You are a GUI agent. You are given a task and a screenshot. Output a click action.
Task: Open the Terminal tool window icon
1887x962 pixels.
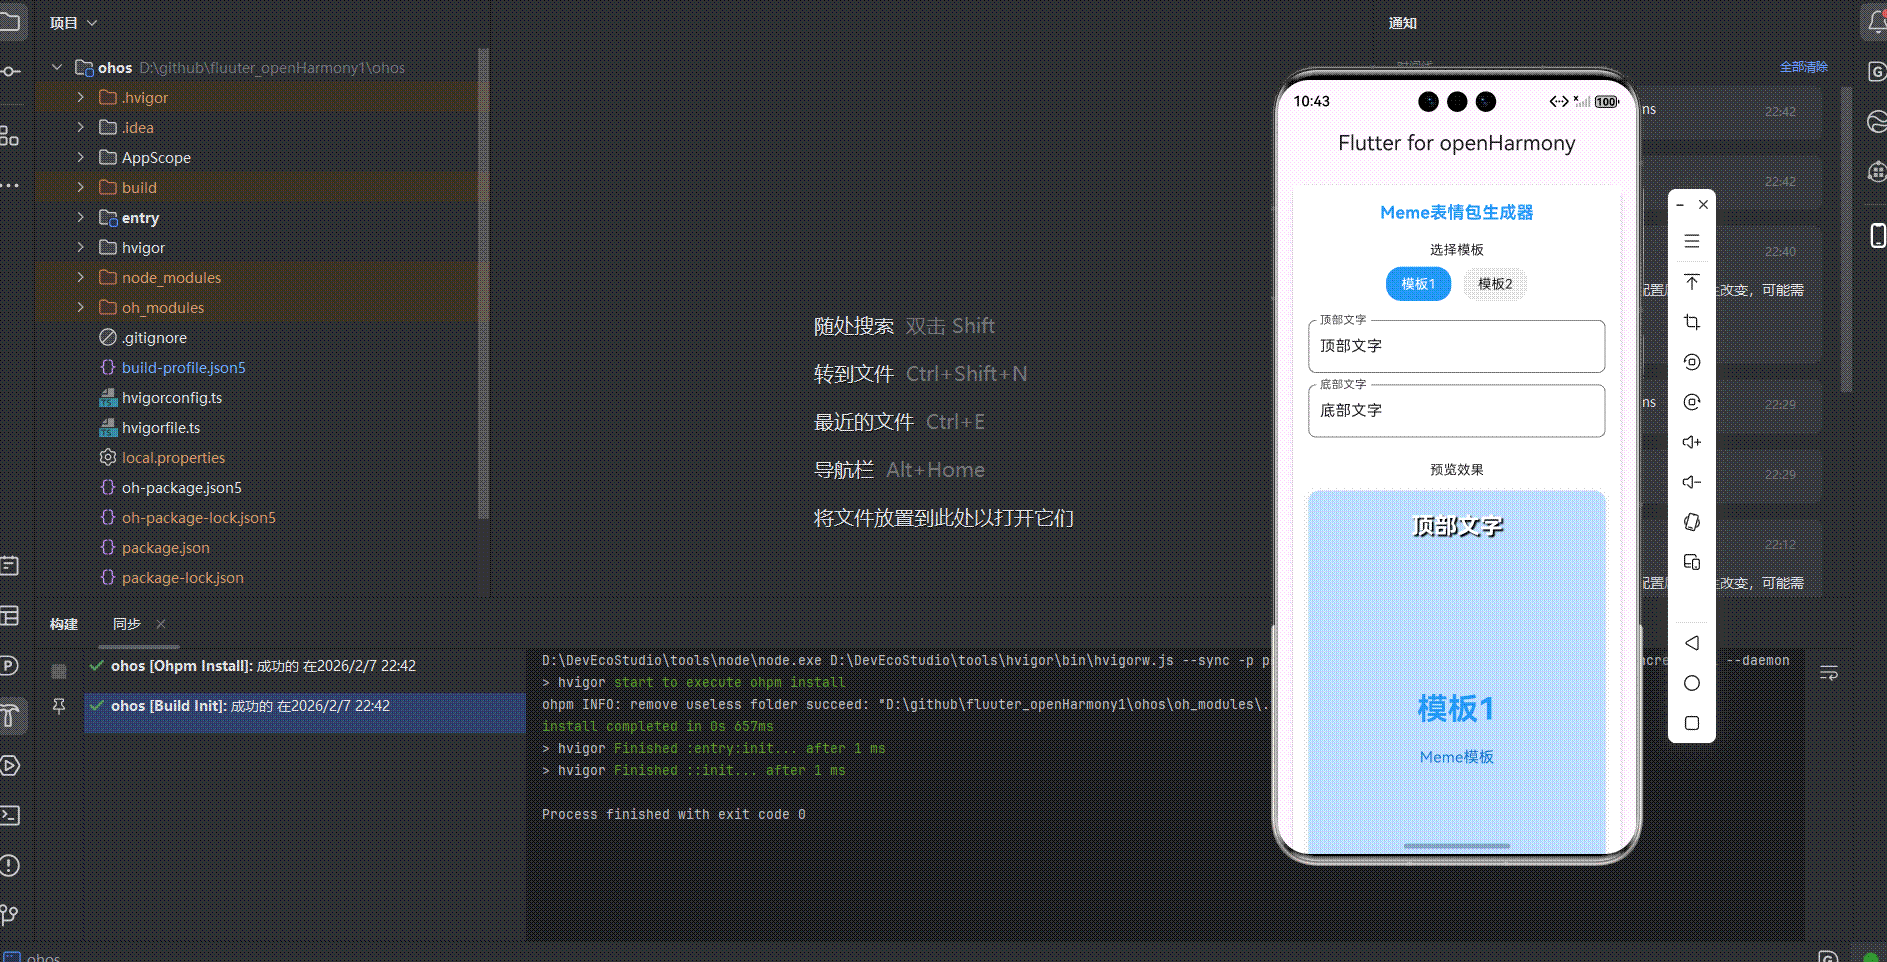[x=10, y=815]
